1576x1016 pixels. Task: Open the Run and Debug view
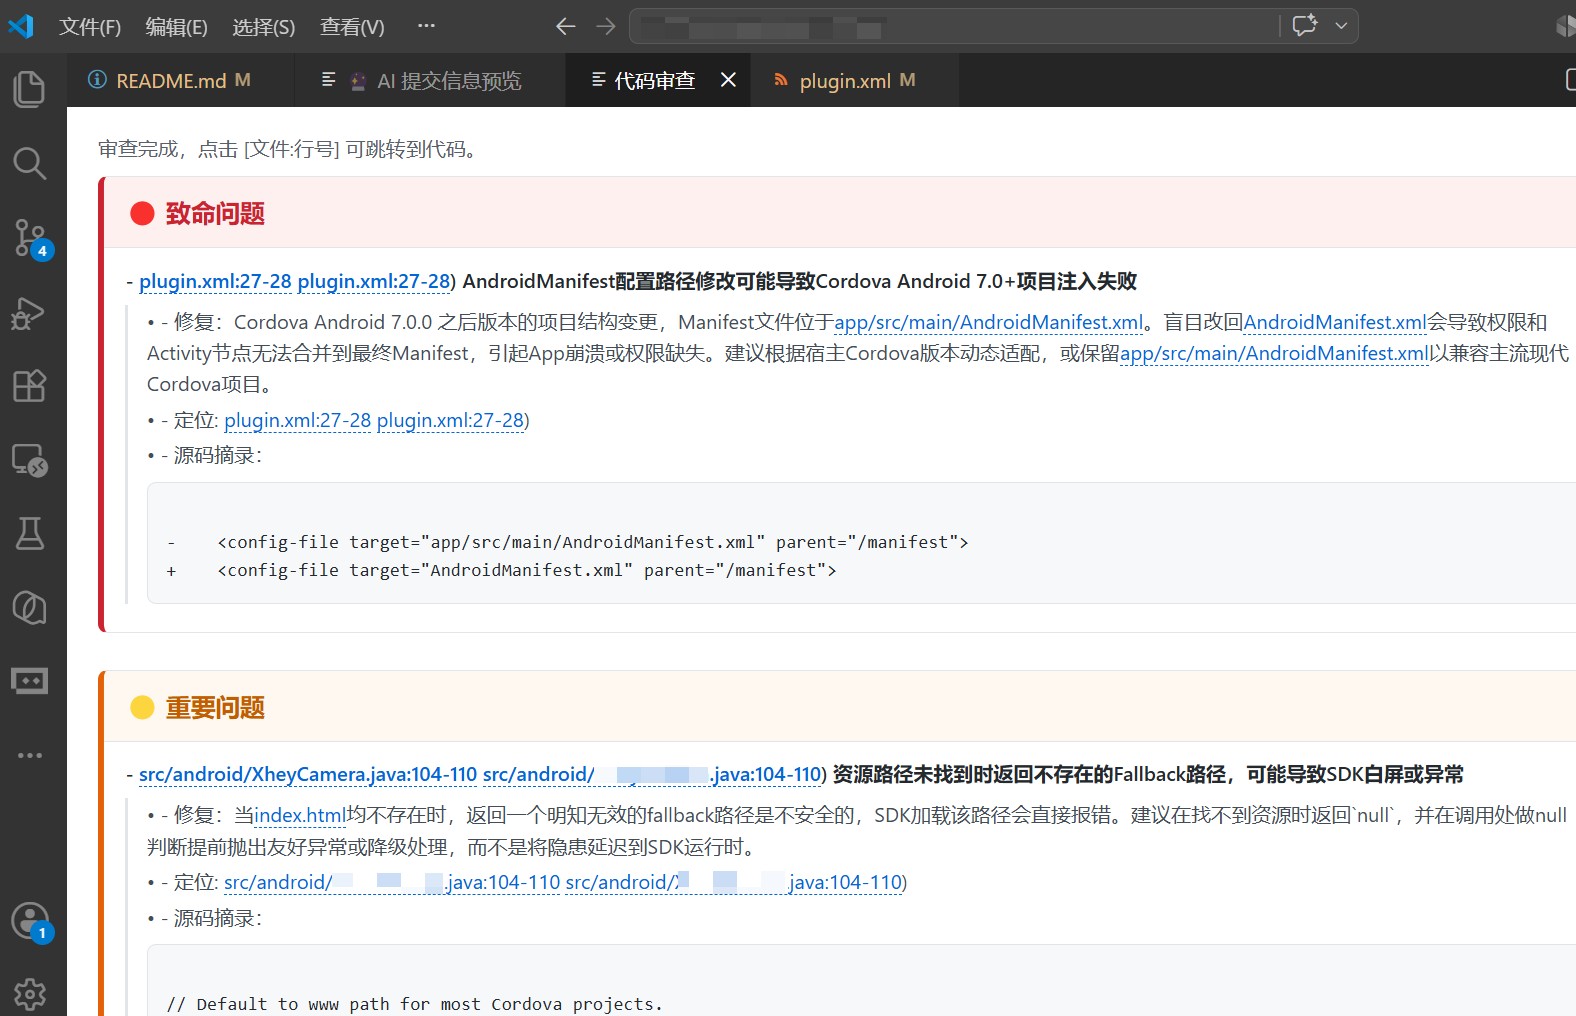tap(29, 313)
